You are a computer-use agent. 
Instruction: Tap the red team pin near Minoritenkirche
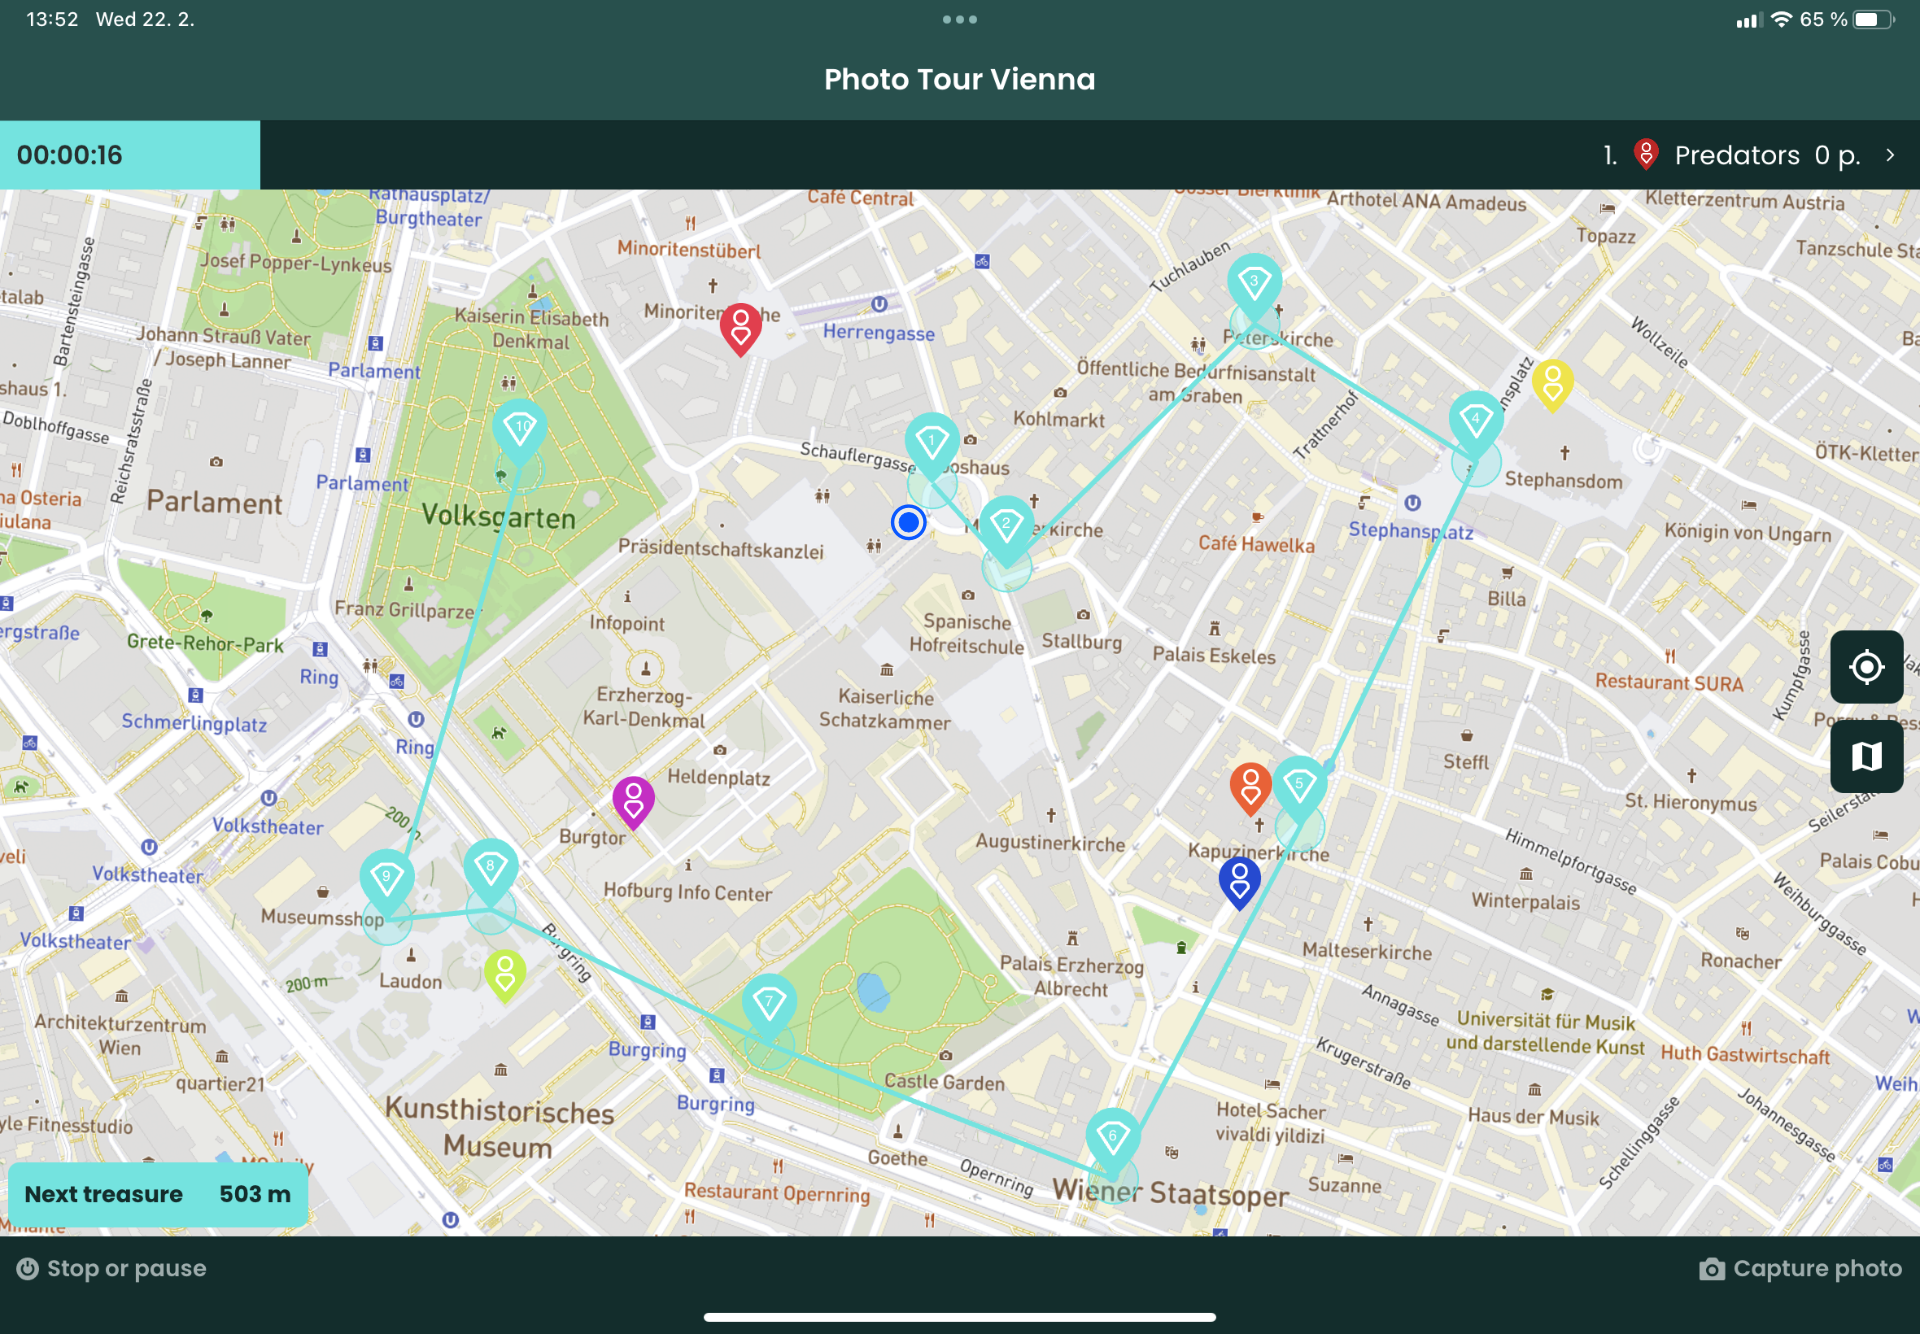coord(741,328)
